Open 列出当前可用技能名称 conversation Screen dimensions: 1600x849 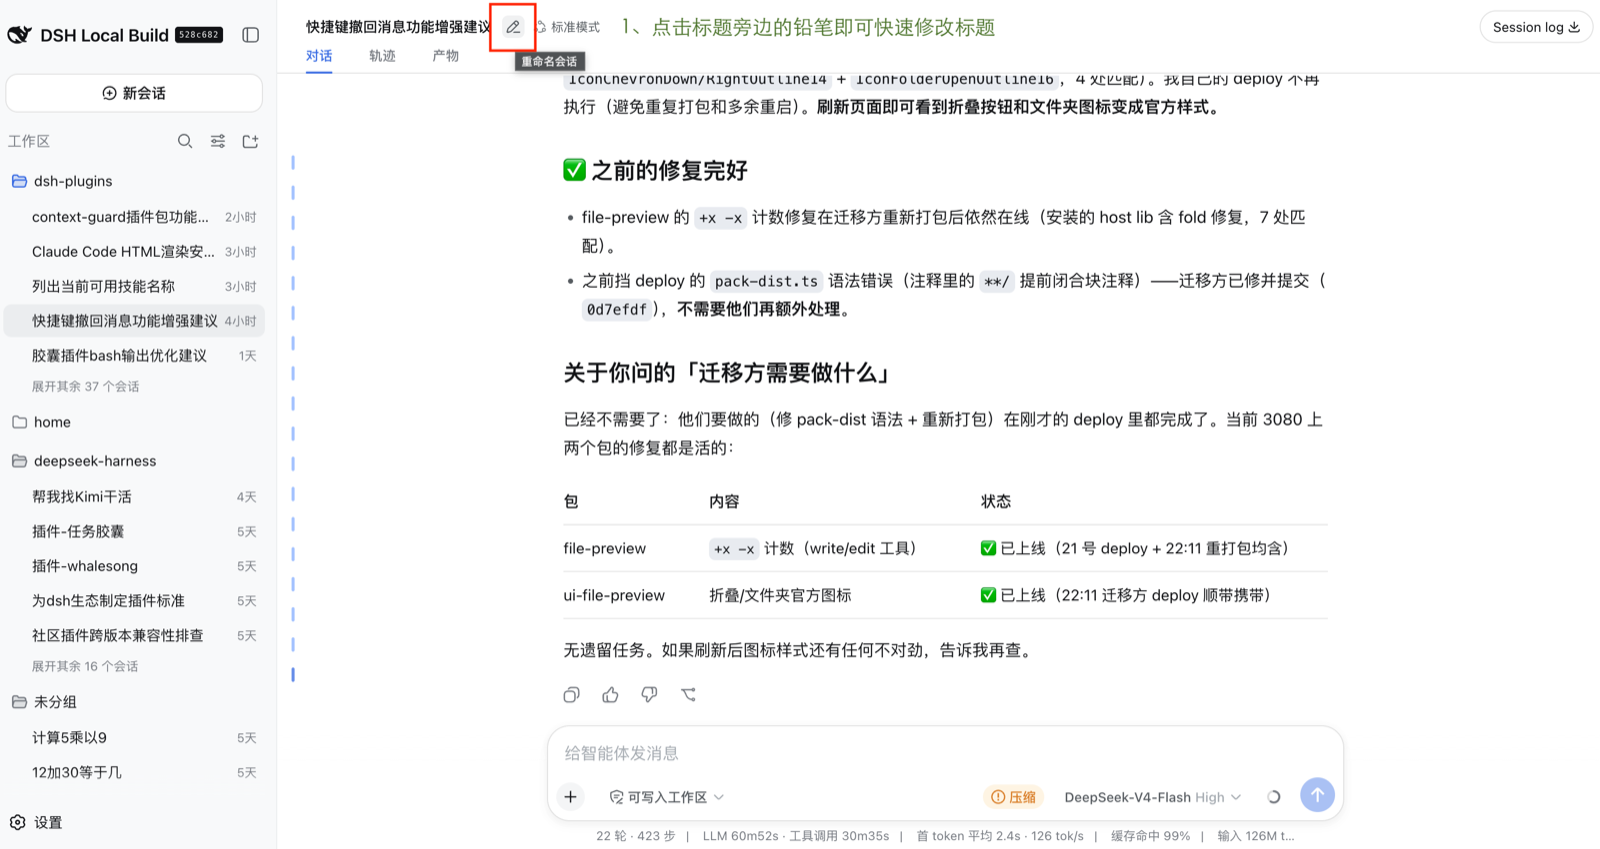(134, 286)
